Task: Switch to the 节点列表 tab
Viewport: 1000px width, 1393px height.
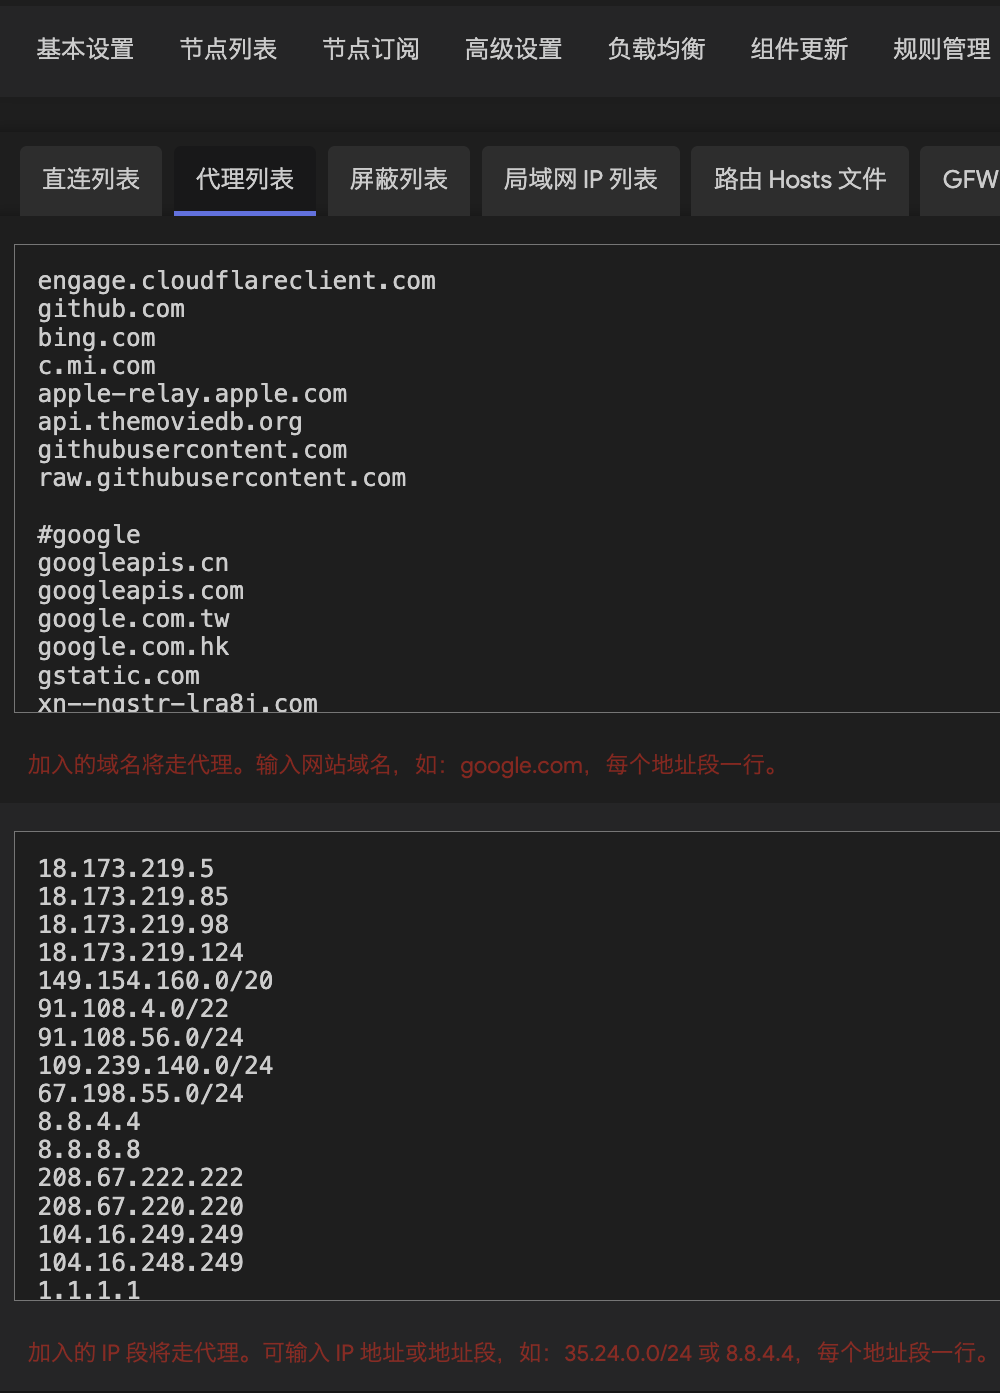Action: 228,49
